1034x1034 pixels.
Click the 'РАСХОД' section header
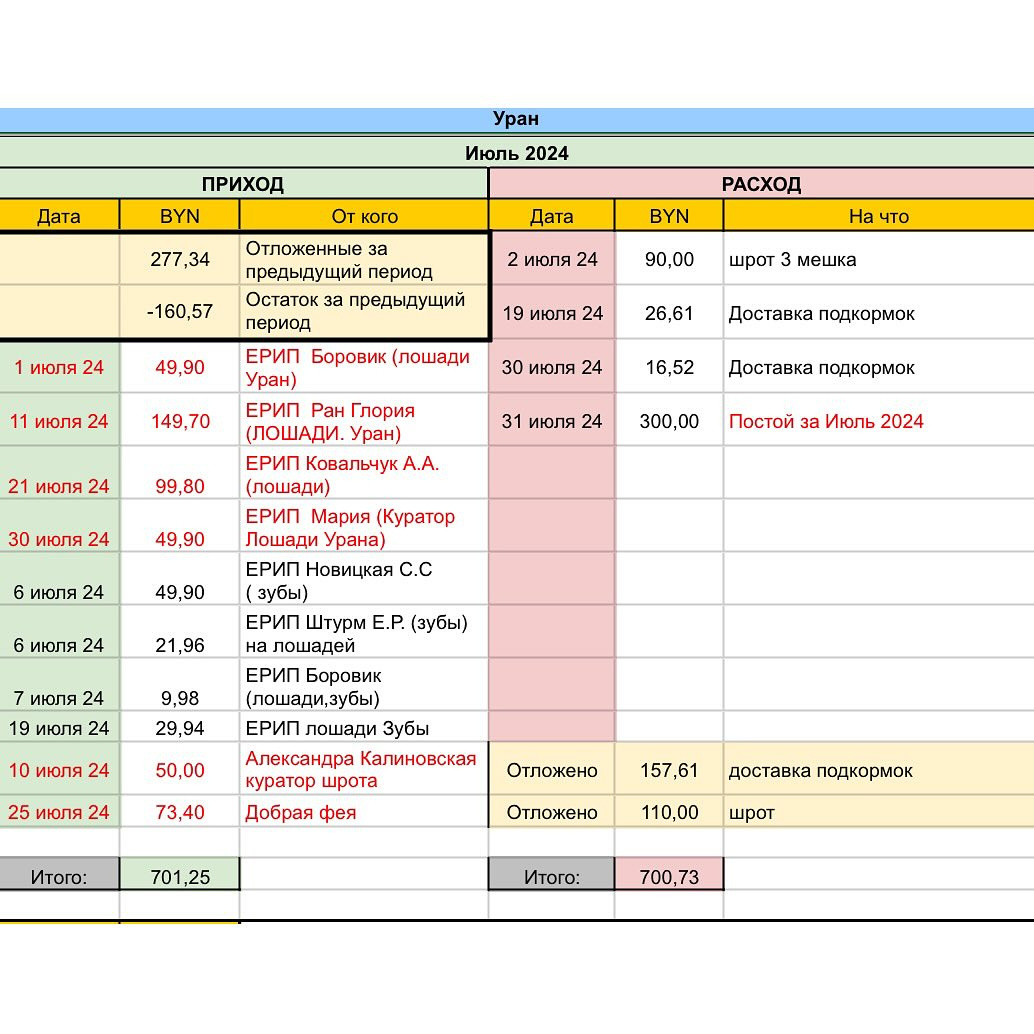(761, 184)
